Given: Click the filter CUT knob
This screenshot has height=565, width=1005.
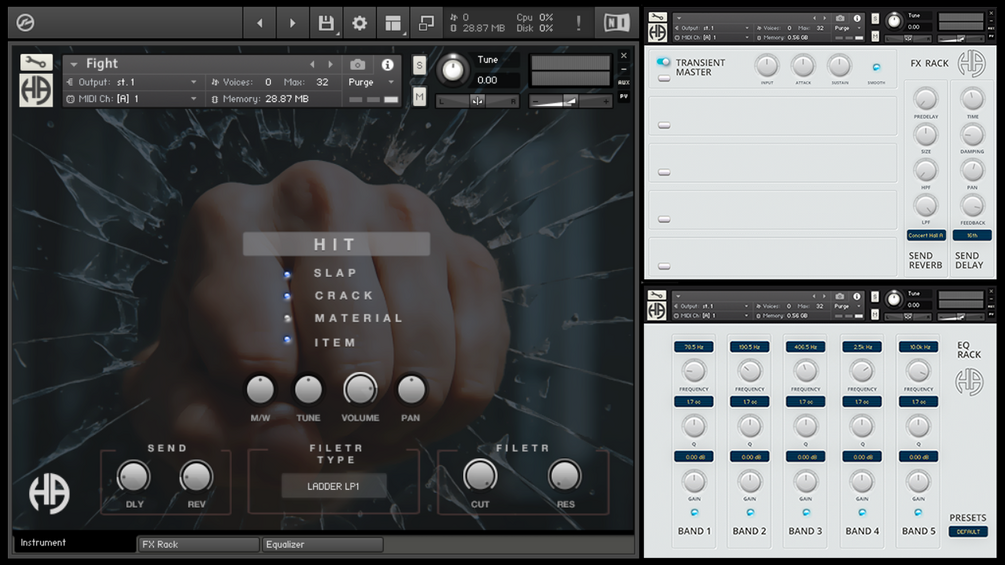Looking at the screenshot, I should (x=480, y=476).
